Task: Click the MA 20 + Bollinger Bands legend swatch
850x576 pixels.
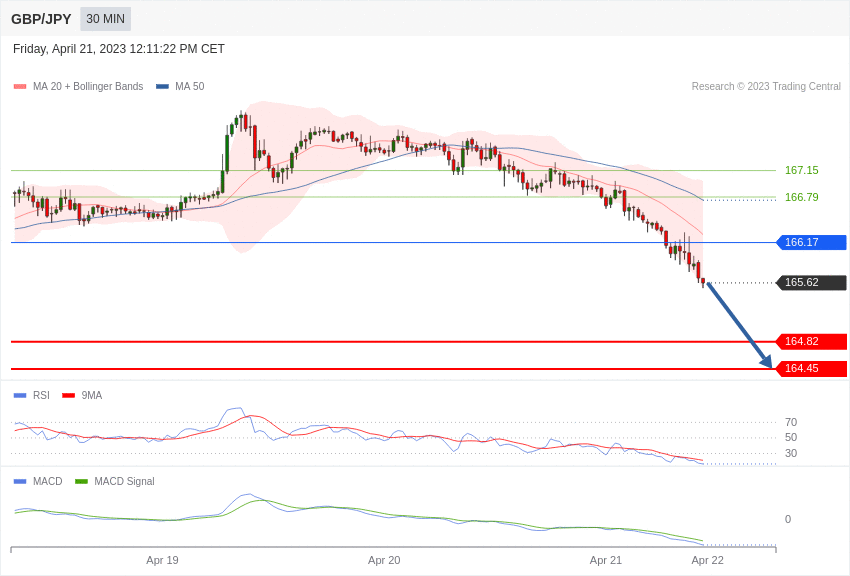Action: point(20,87)
